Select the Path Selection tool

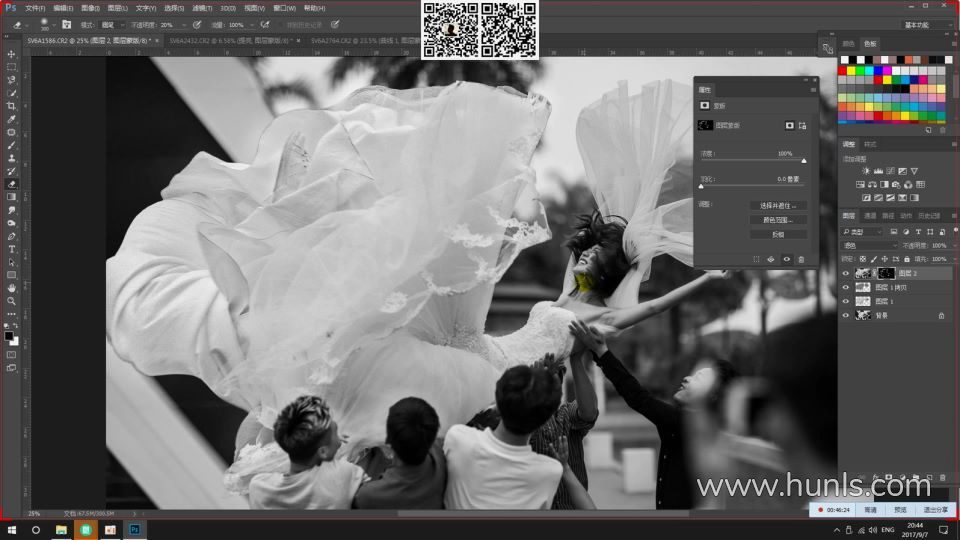point(12,262)
